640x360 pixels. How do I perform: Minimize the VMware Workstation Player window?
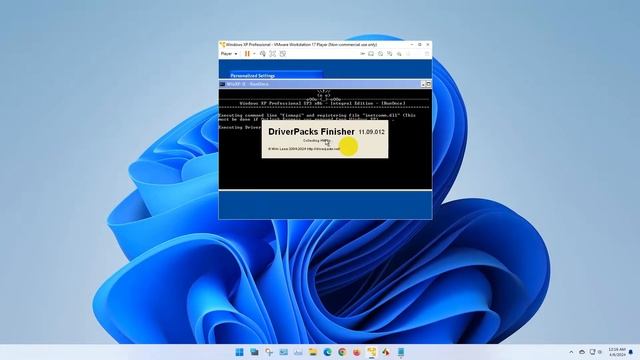412,44
